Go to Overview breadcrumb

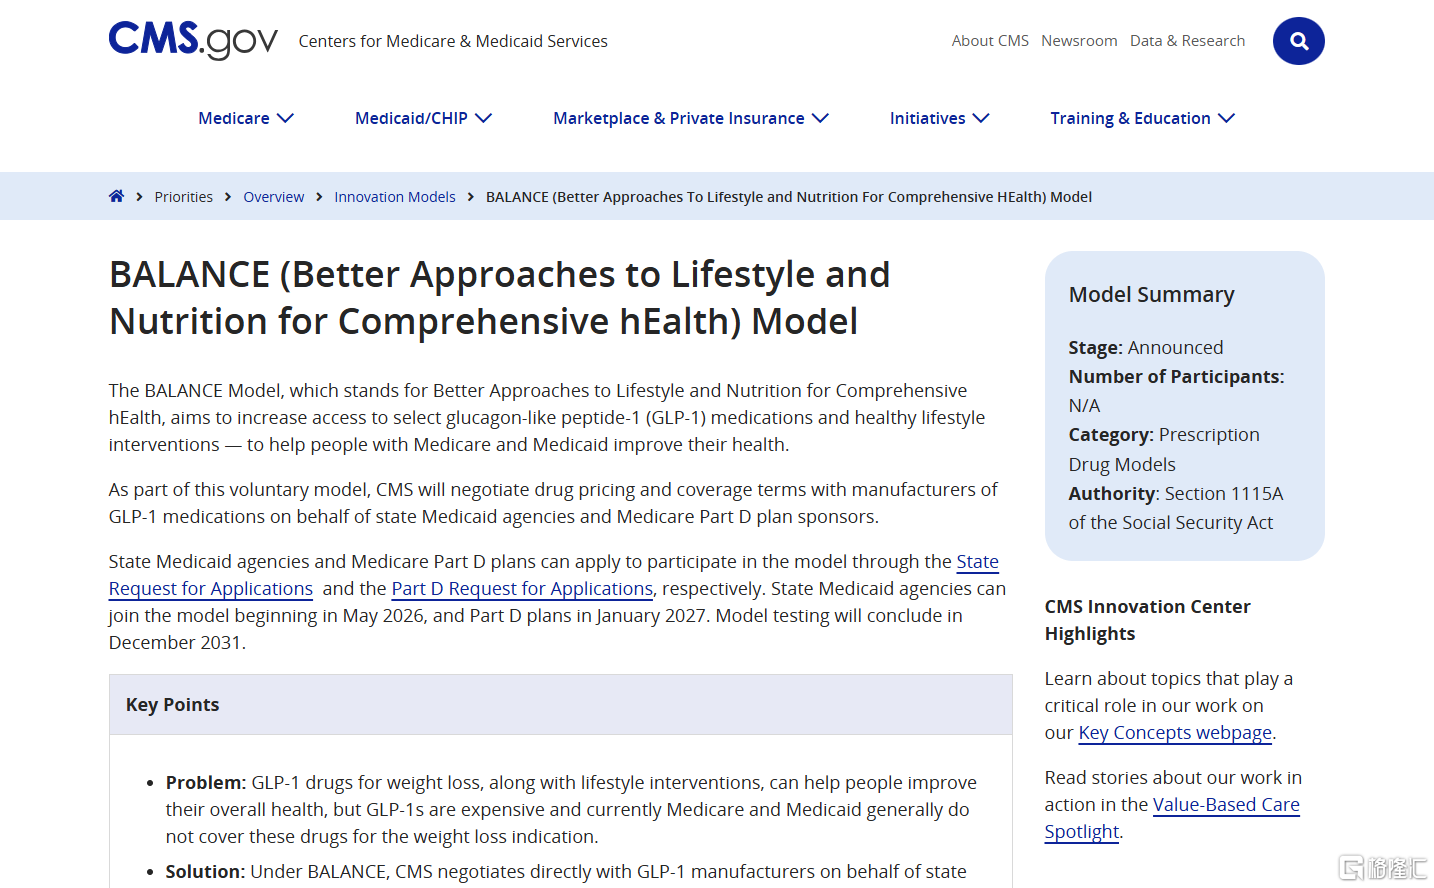[x=273, y=197]
